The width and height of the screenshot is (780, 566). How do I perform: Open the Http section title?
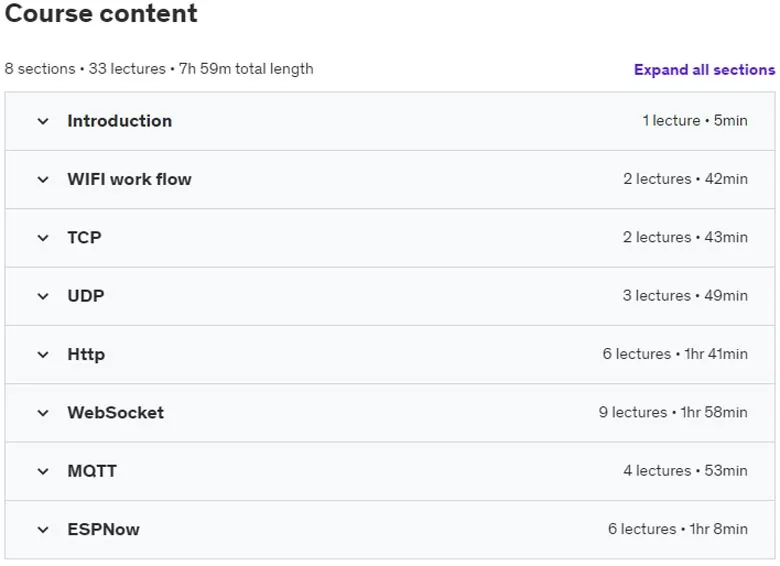click(x=87, y=354)
